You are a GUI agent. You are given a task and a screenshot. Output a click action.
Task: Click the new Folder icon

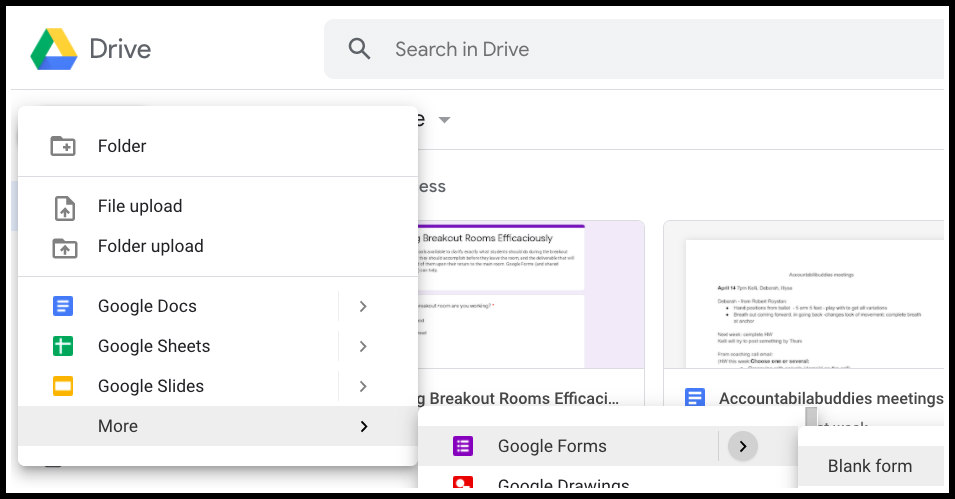[x=63, y=146]
